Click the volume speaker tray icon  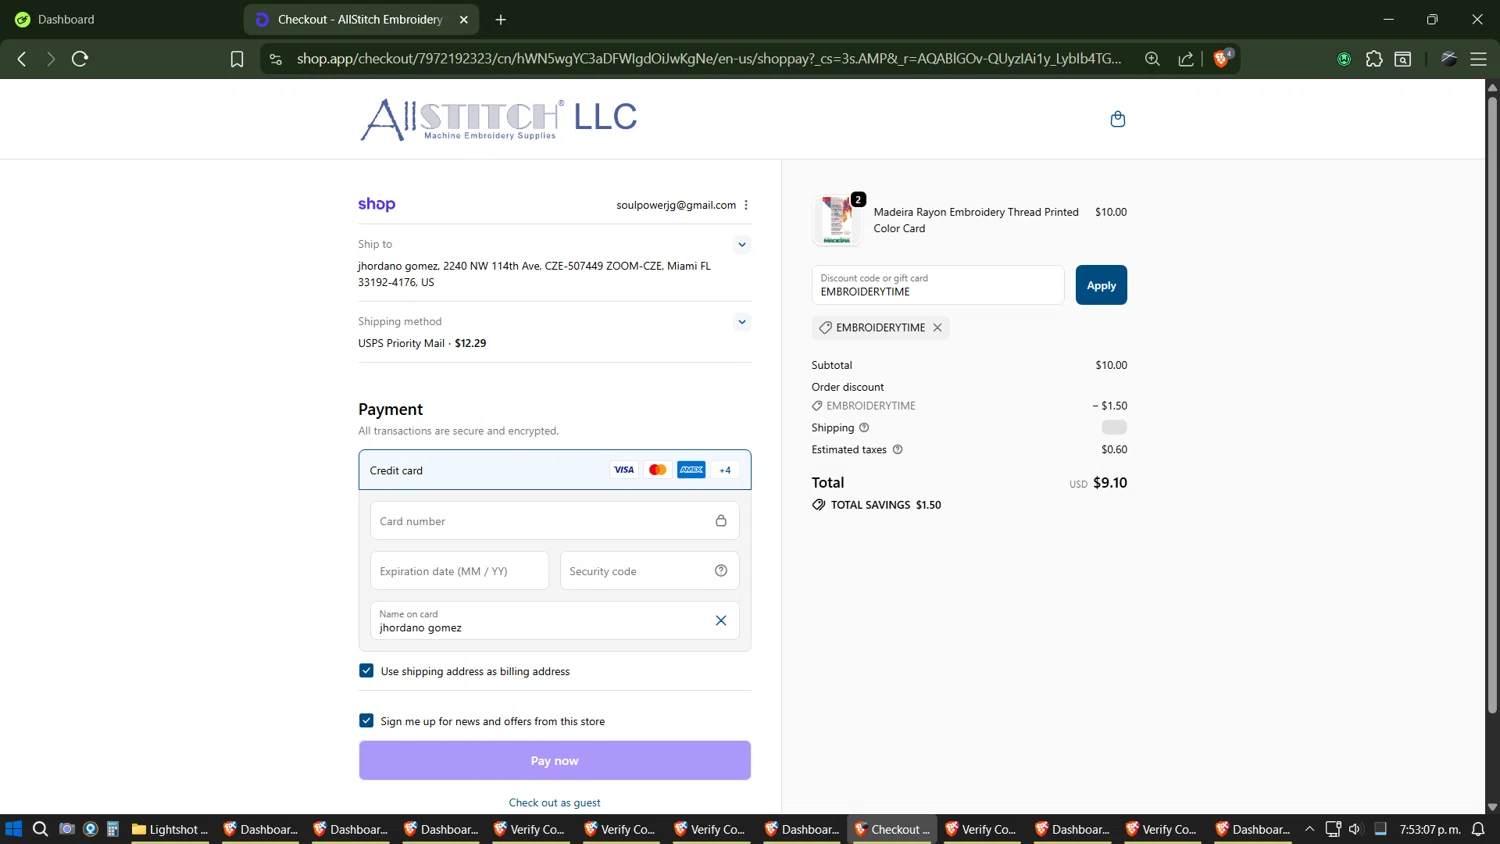1355,829
